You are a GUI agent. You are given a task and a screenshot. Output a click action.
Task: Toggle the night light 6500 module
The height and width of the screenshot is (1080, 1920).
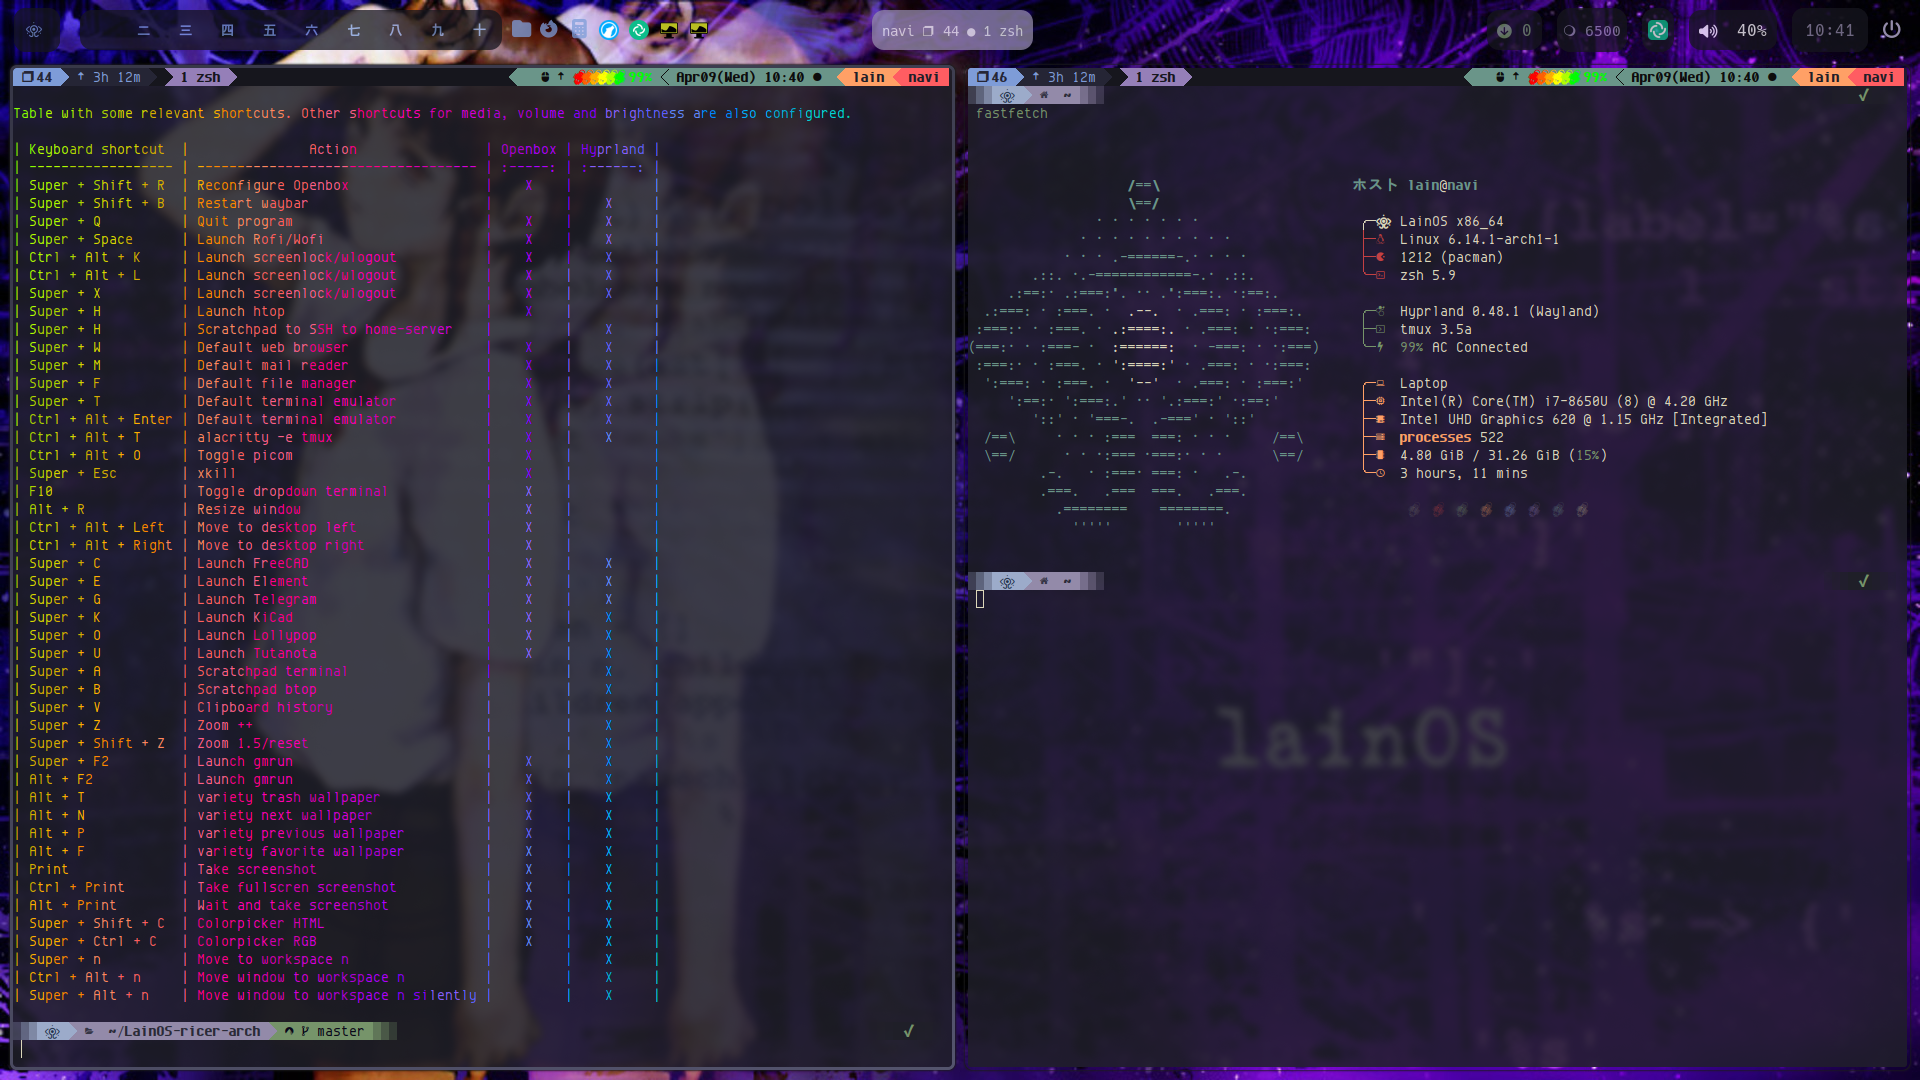1592,30
